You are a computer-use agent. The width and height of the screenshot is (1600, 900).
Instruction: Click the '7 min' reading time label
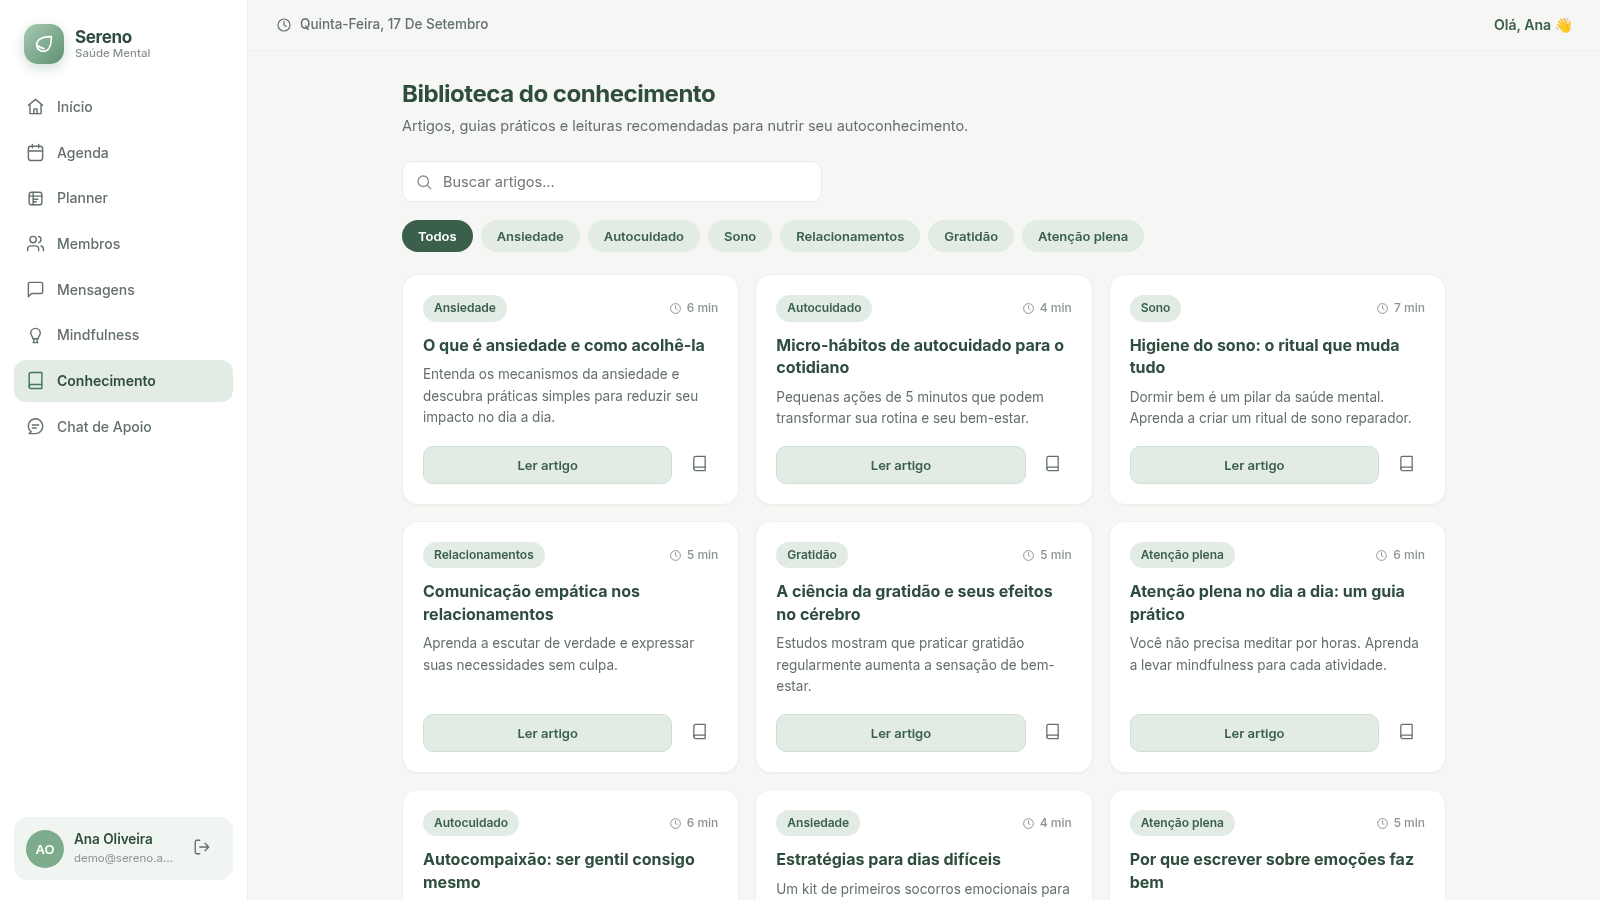coord(1409,308)
